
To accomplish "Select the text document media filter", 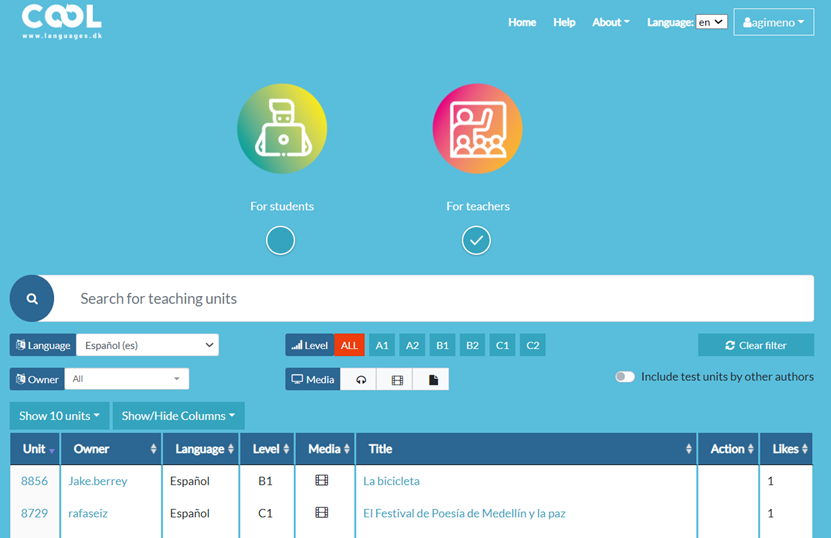I will click(433, 380).
